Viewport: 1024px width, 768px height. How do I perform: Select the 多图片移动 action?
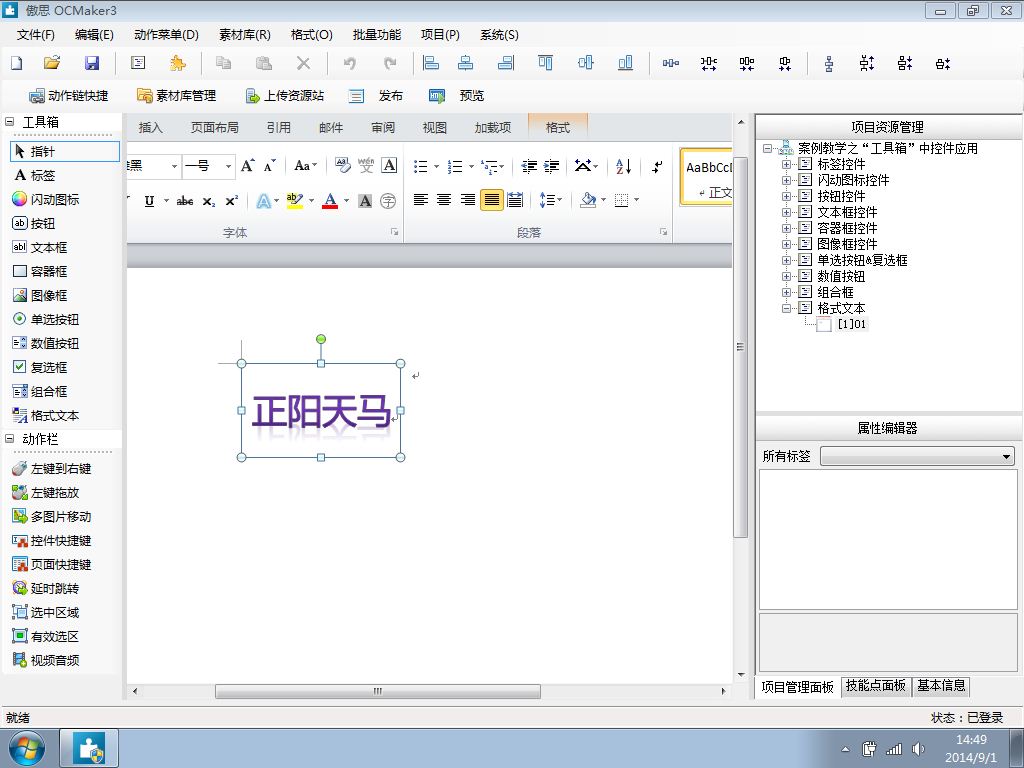coord(52,517)
